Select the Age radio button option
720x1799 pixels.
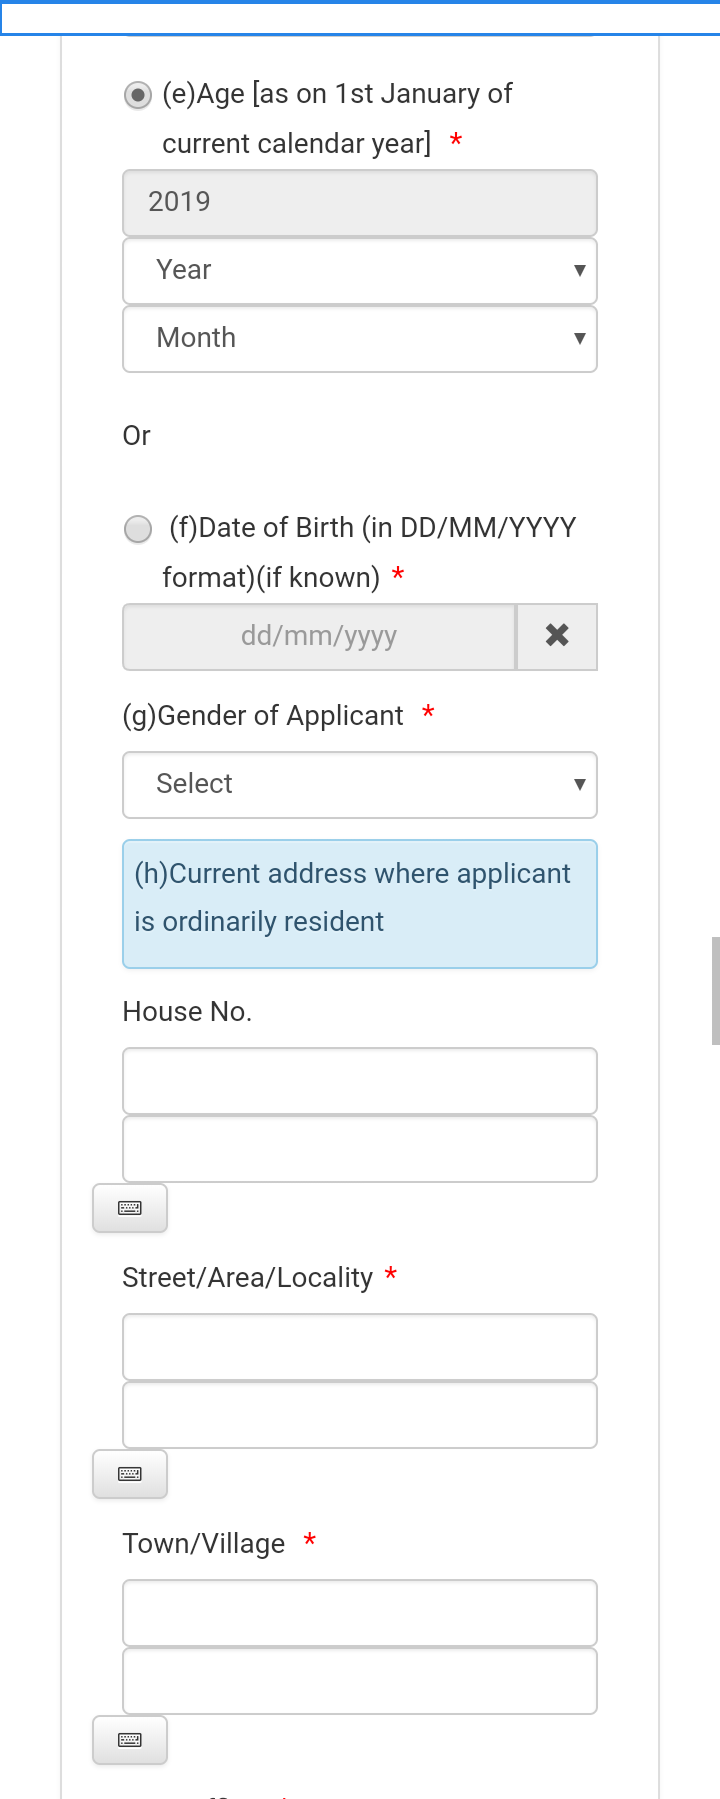click(x=138, y=95)
